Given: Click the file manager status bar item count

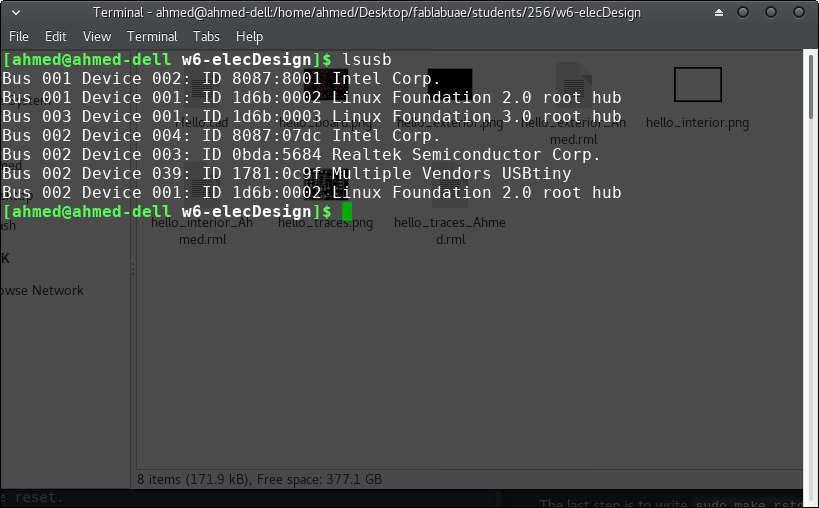Looking at the screenshot, I should click(260, 479).
